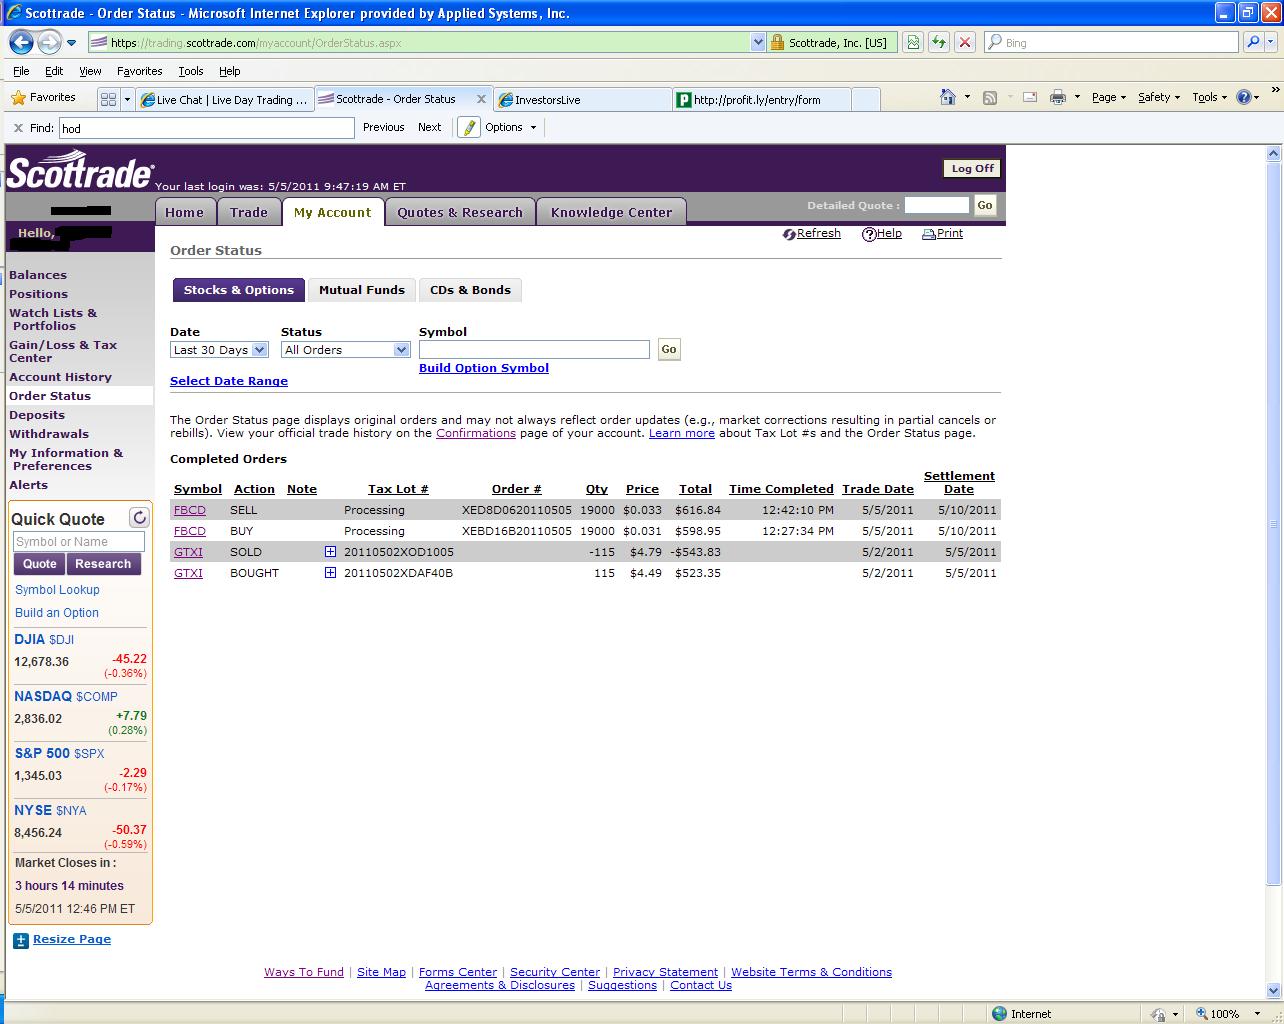This screenshot has width=1284, height=1024.
Task: Click the printer icon in command bar
Action: pyautogui.click(x=1057, y=97)
